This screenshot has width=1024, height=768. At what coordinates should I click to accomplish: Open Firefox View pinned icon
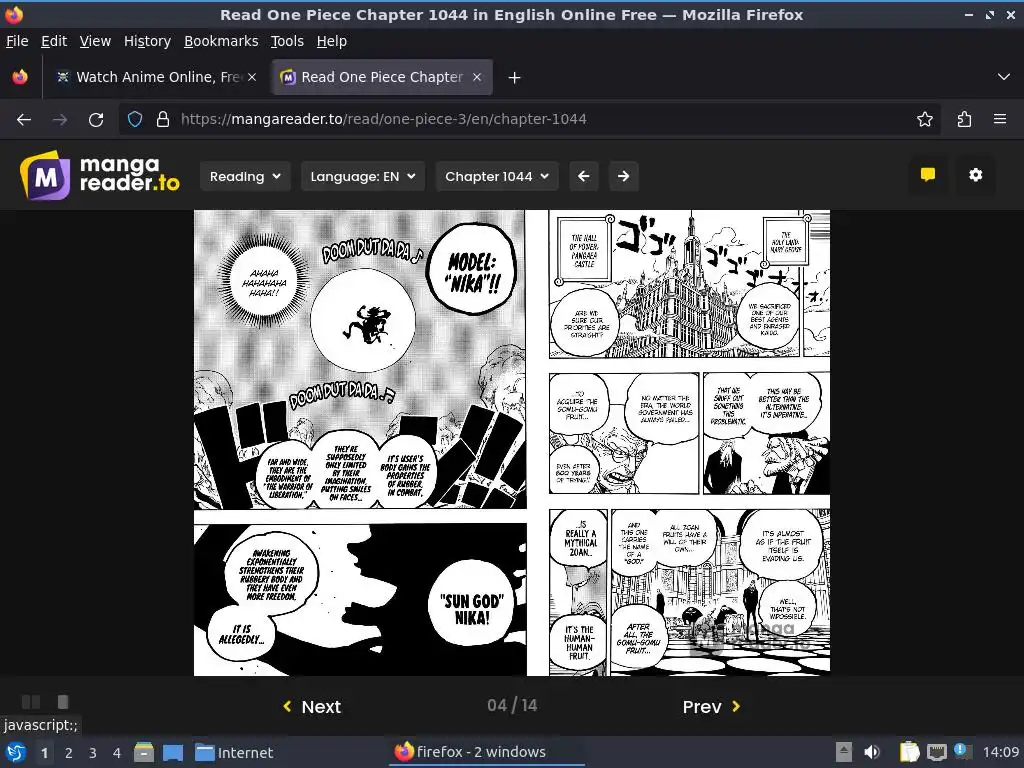[x=20, y=77]
